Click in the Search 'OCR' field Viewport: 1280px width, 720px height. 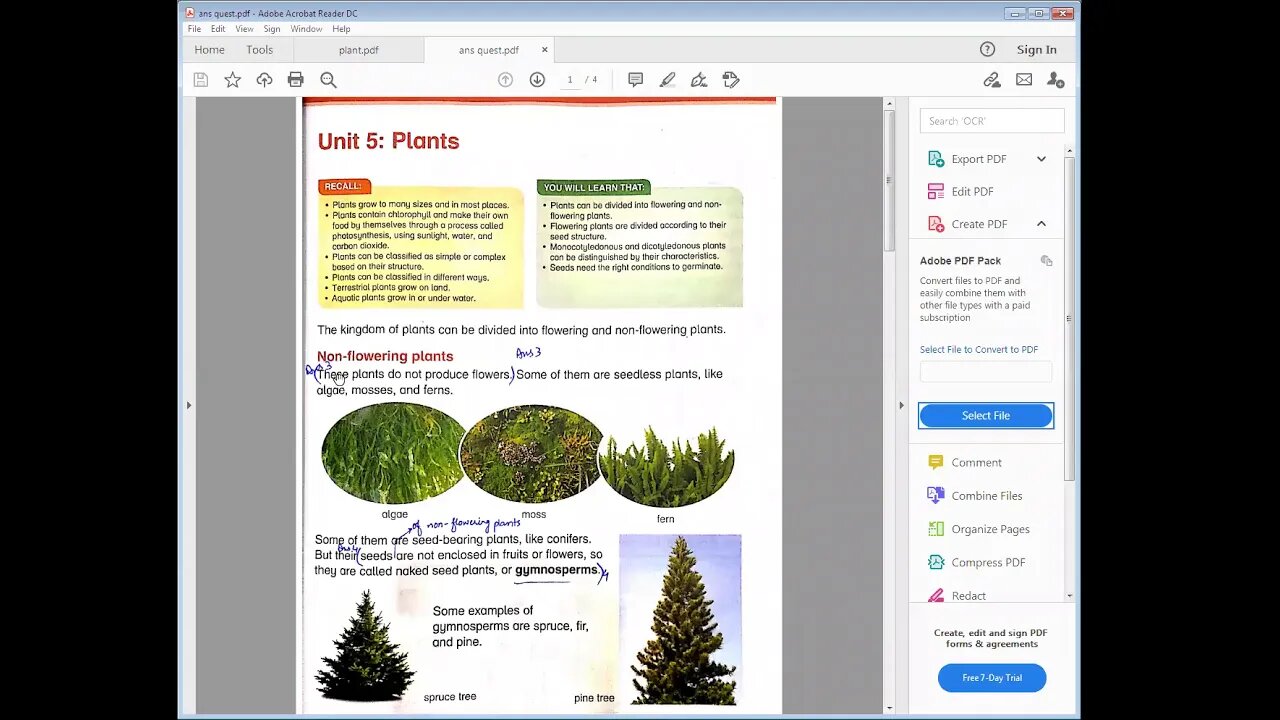[991, 121]
